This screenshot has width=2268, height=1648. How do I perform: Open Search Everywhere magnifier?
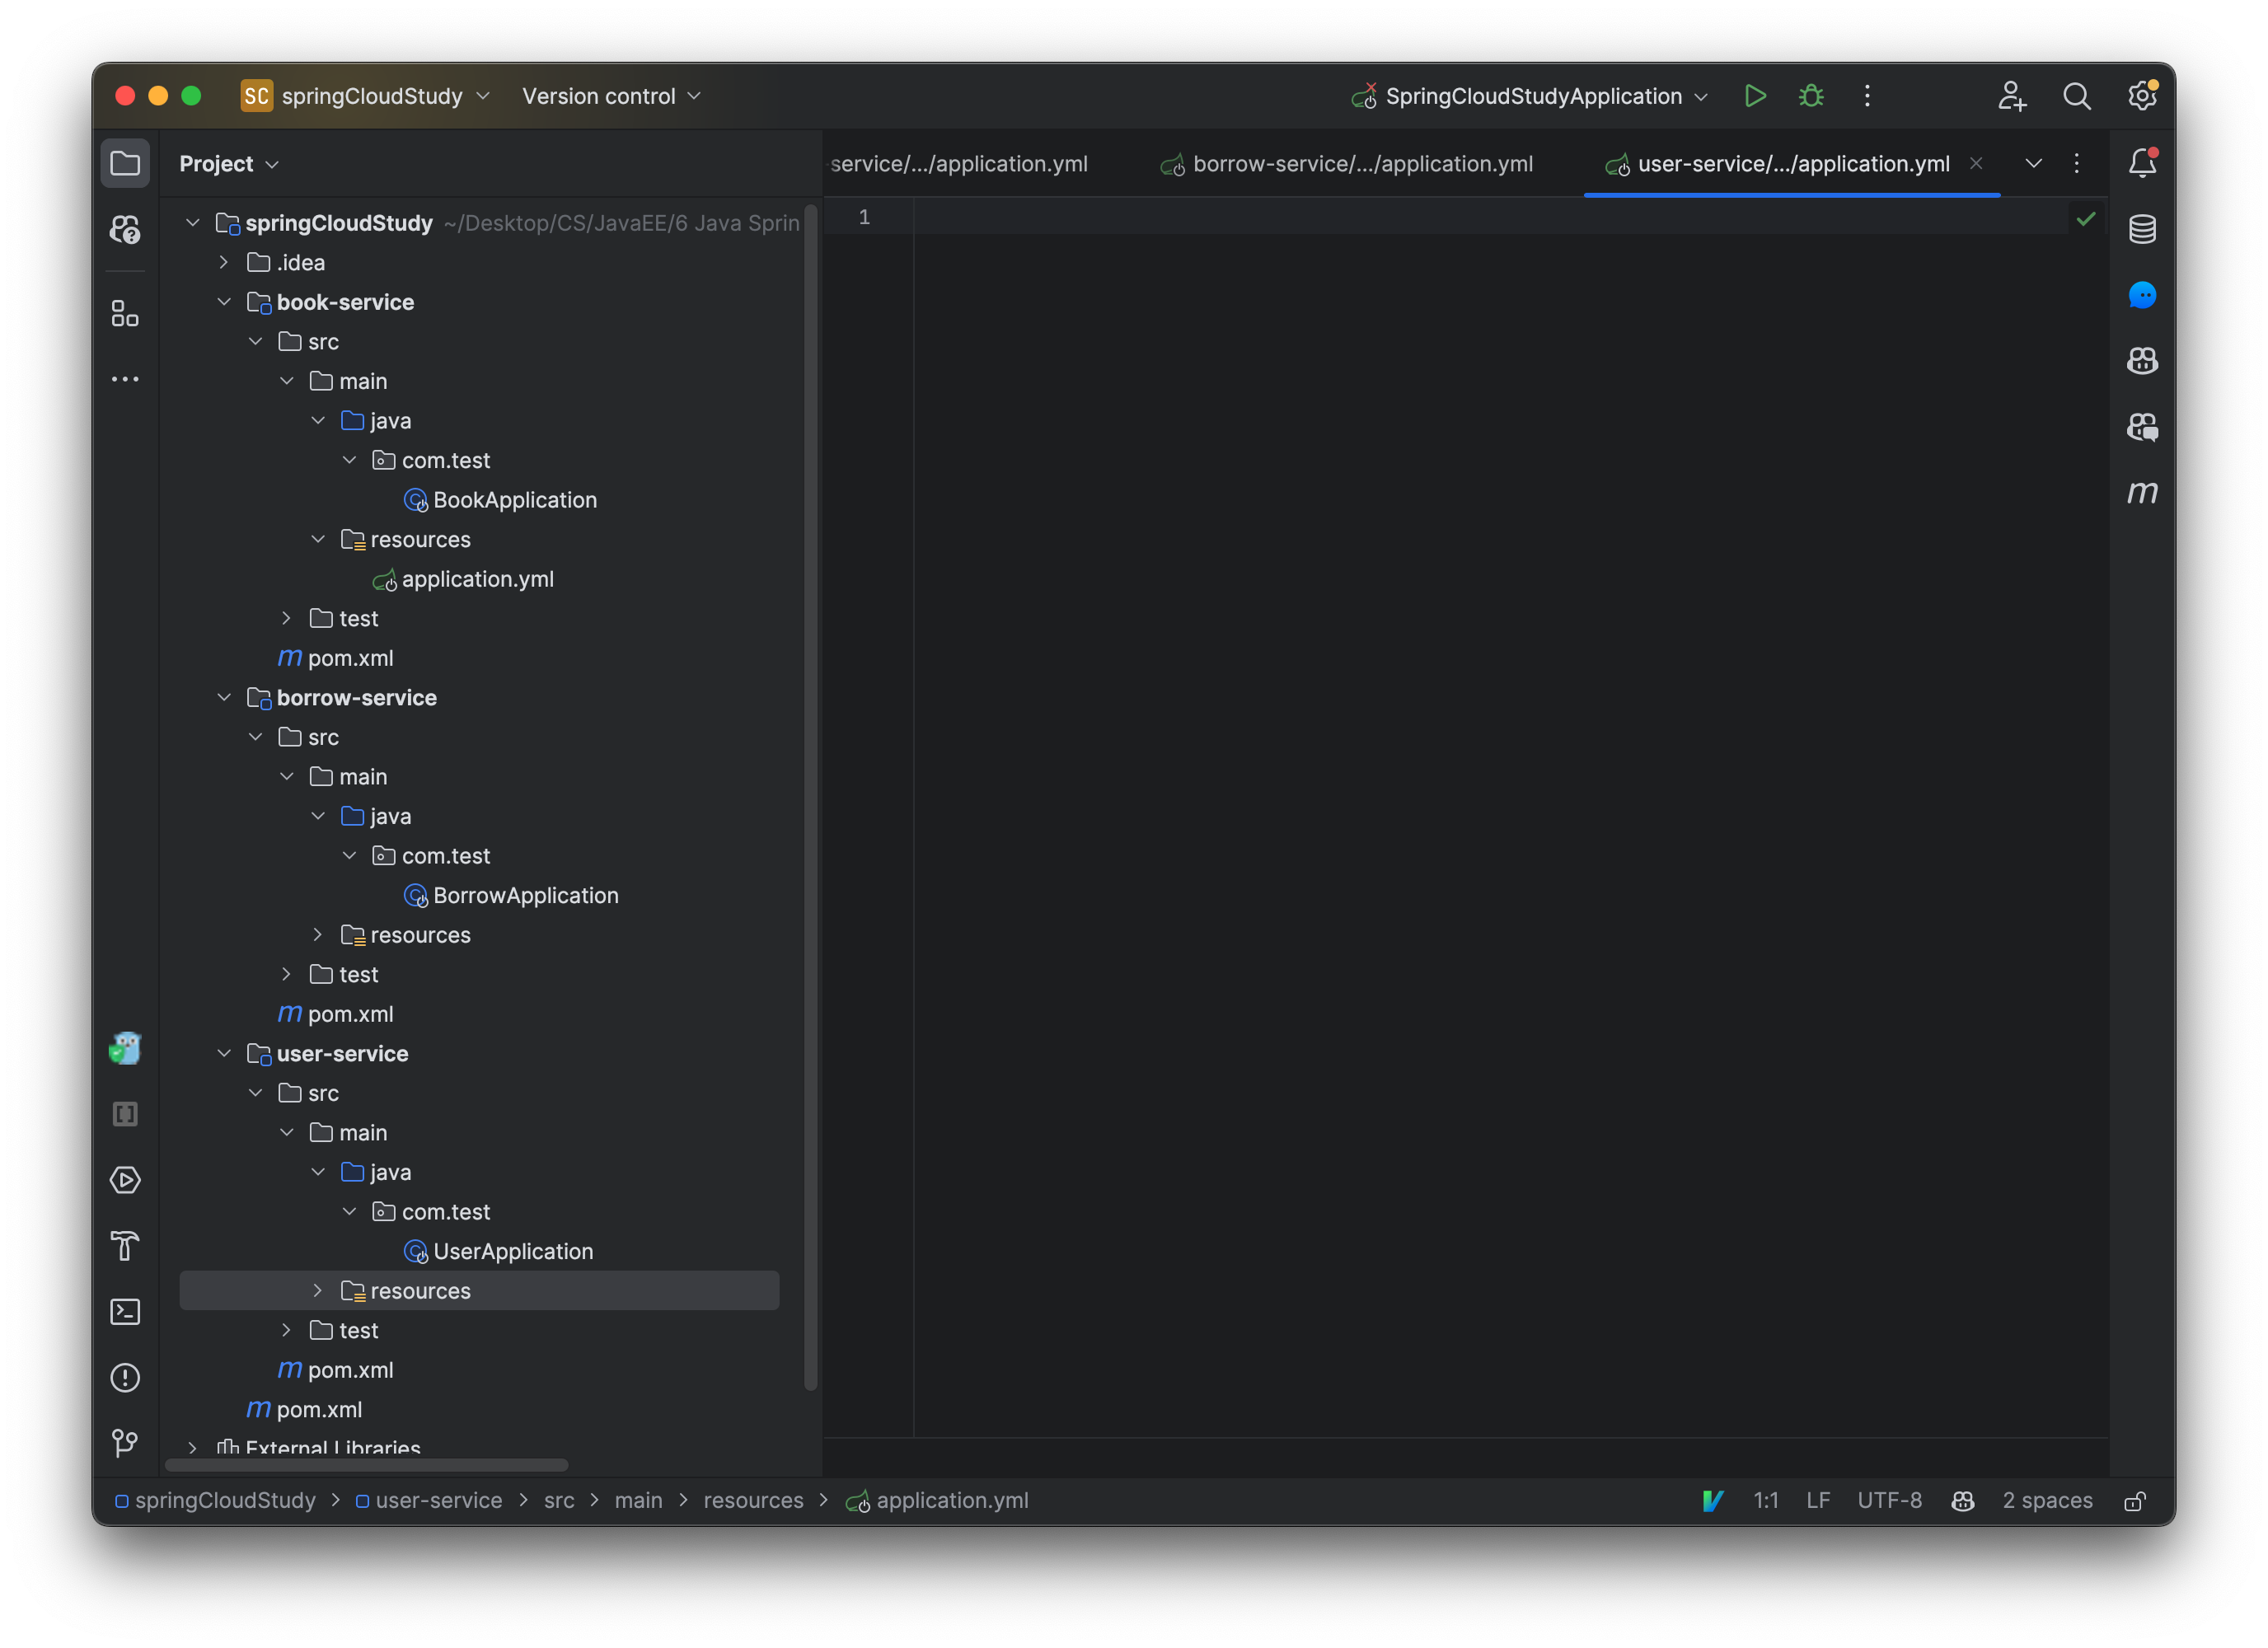[2077, 96]
